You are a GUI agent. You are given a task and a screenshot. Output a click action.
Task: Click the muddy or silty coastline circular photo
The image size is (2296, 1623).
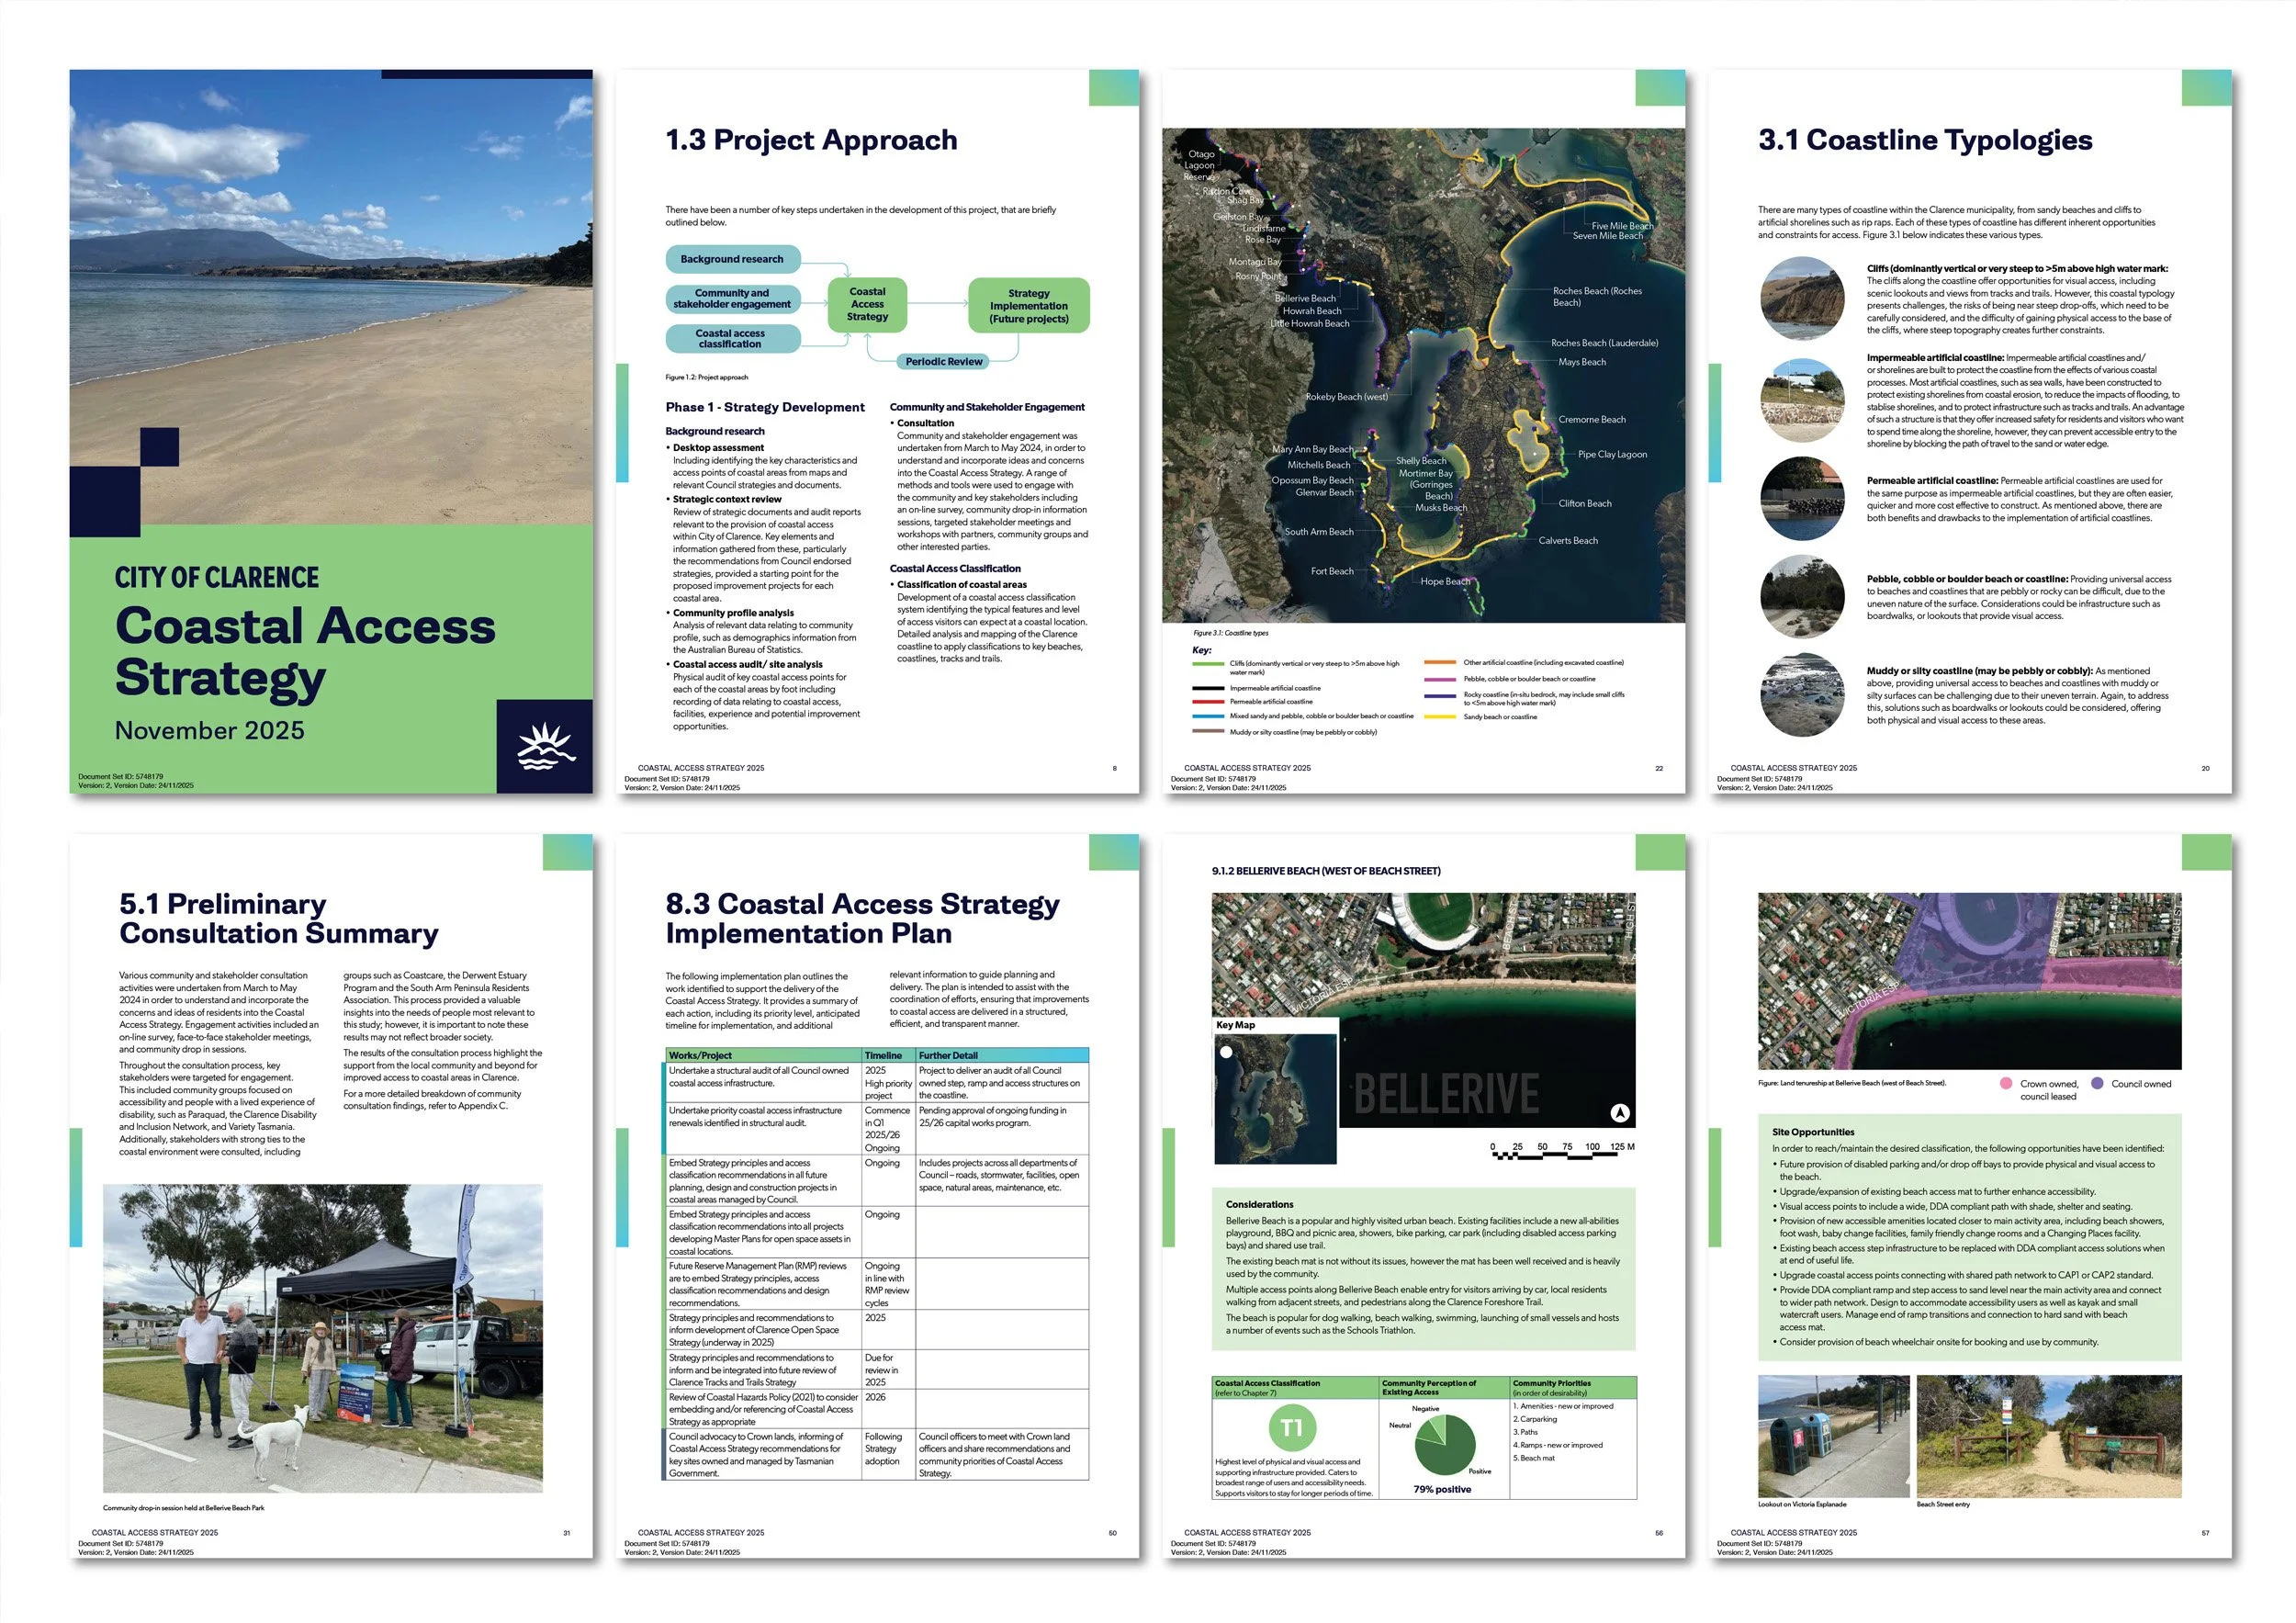pyautogui.click(x=1802, y=695)
